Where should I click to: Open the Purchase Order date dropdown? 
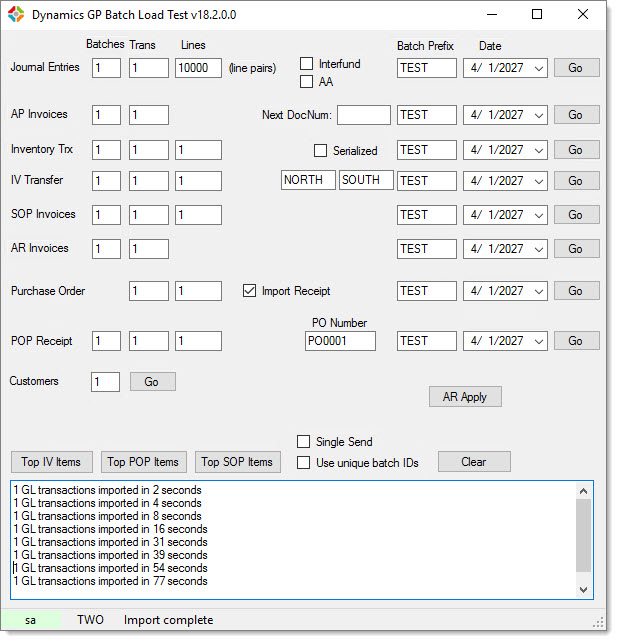539,291
